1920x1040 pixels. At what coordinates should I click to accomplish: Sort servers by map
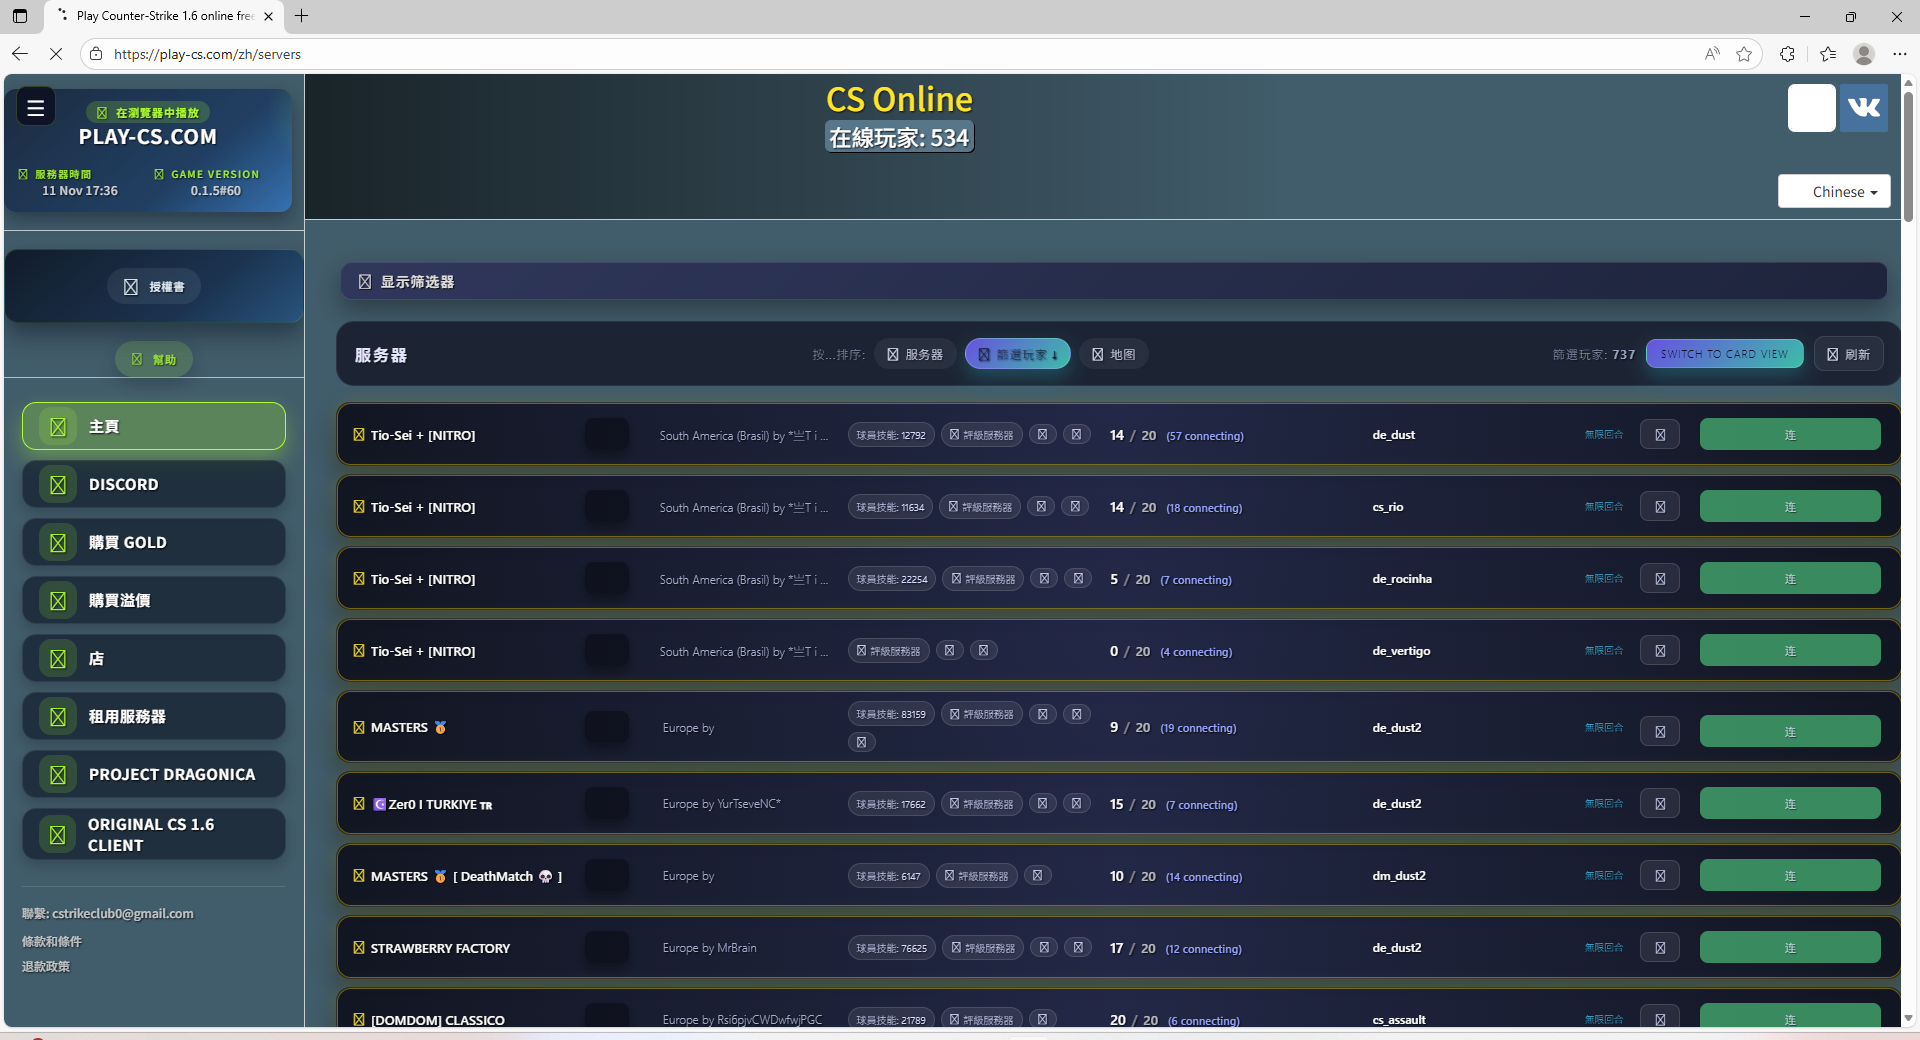1113,354
